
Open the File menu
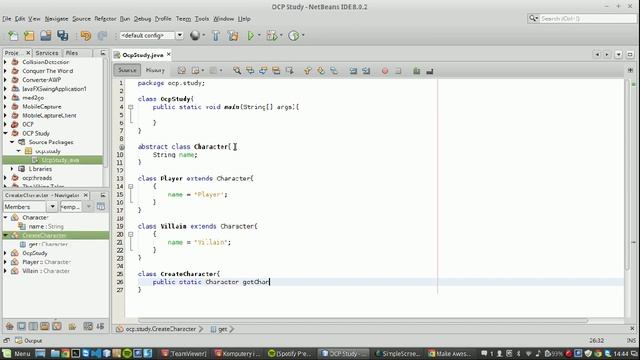(7, 19)
